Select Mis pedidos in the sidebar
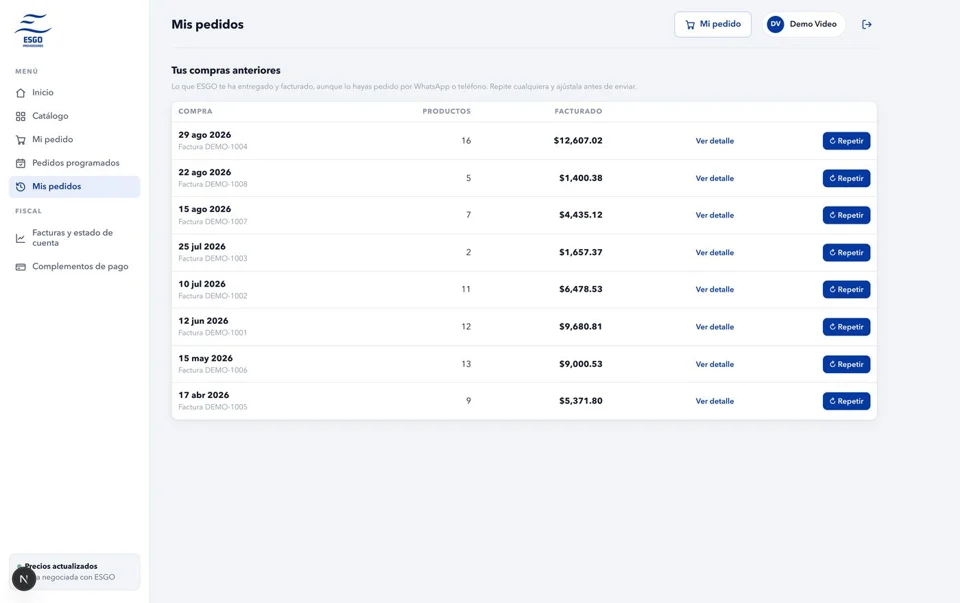 tap(74, 187)
